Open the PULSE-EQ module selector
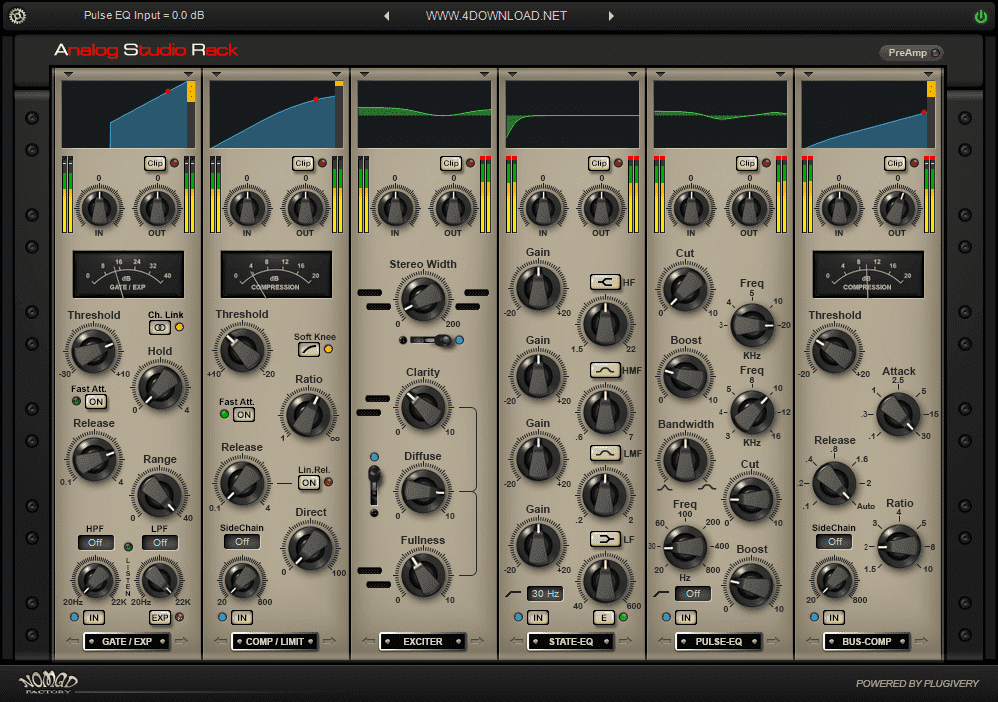The image size is (998, 702). coord(719,642)
